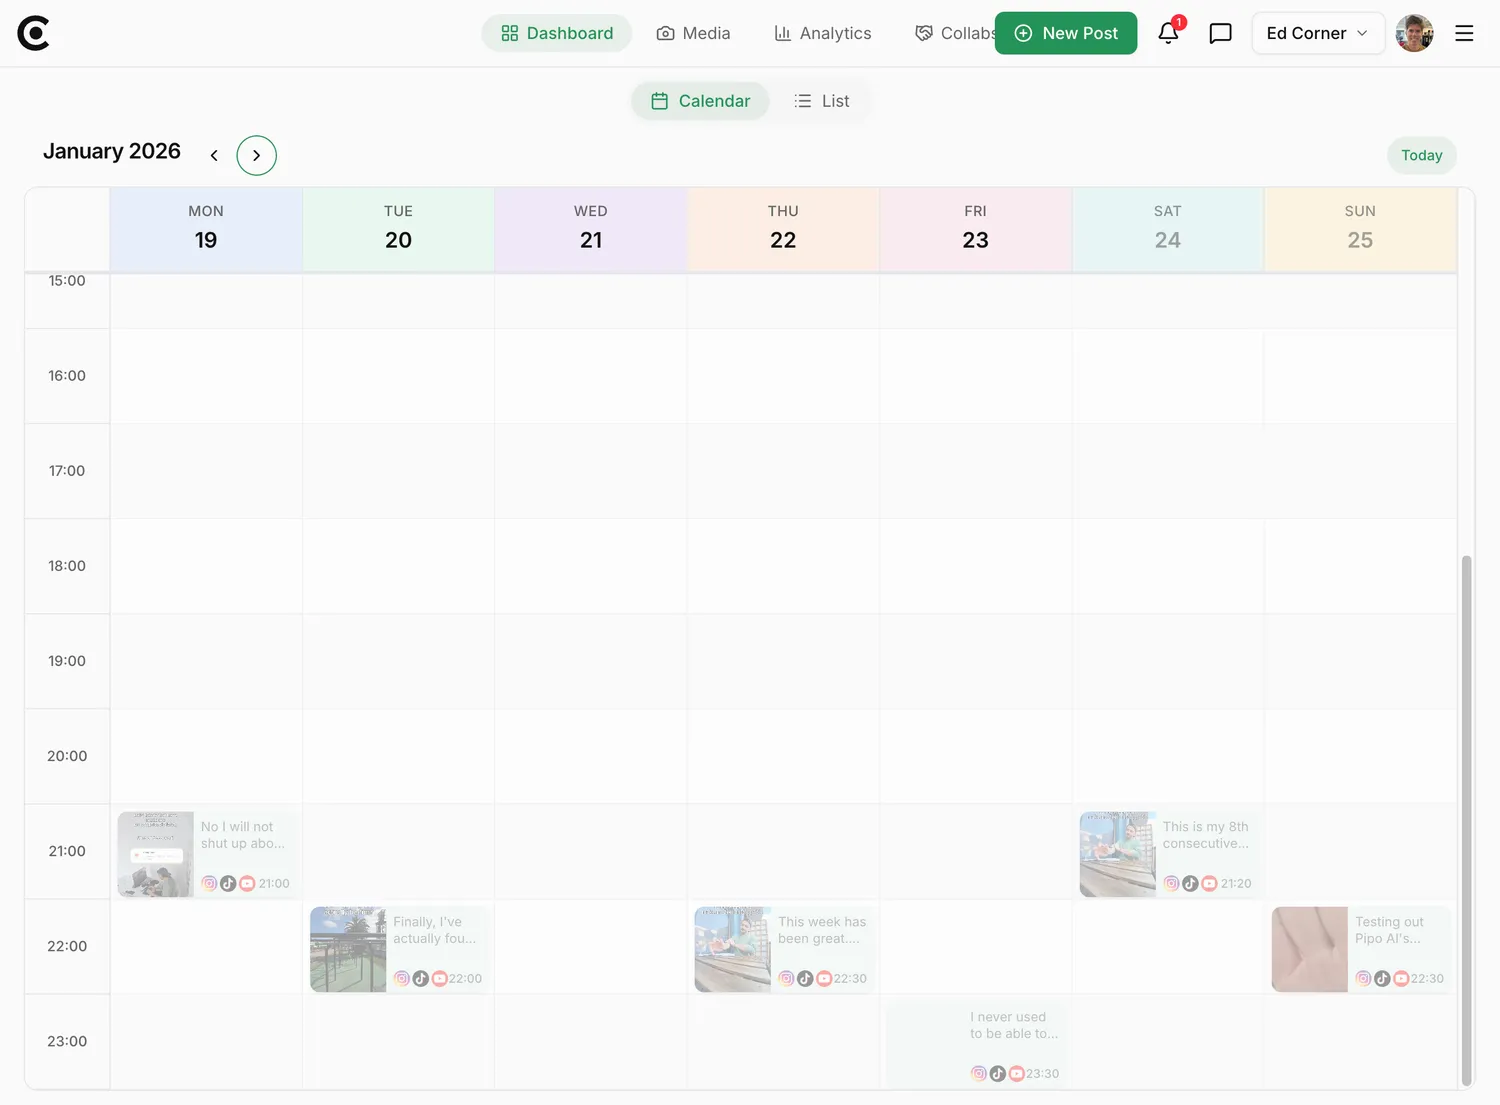Go to the Analytics tab

[x=823, y=33]
